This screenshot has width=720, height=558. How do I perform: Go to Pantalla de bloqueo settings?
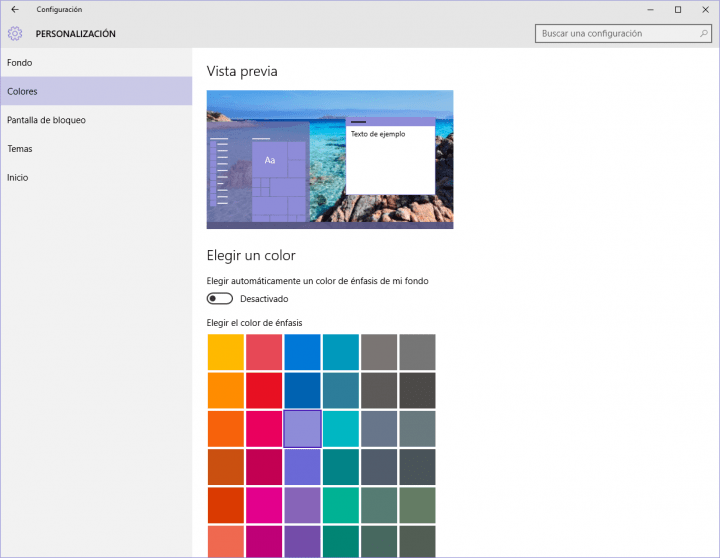96,120
